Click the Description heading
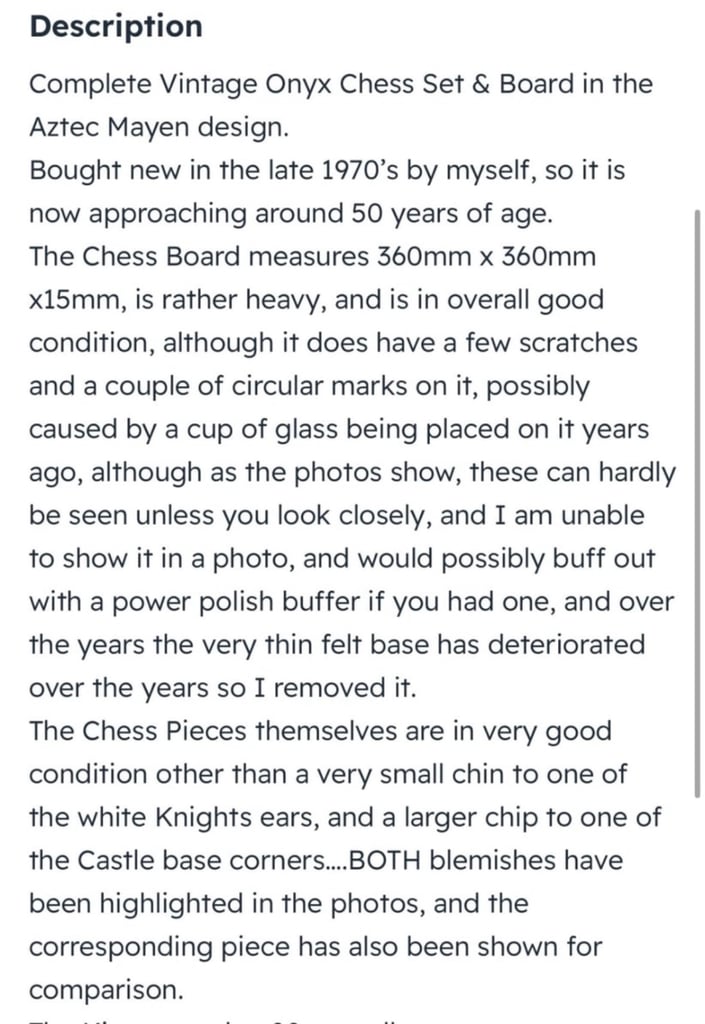This screenshot has width=705, height=1024. (116, 27)
